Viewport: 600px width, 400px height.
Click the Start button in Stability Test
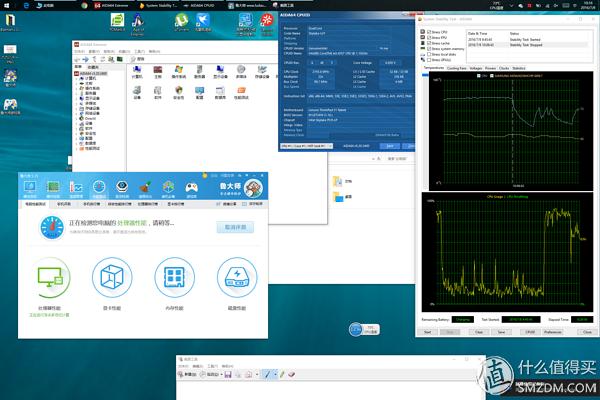tap(428, 332)
